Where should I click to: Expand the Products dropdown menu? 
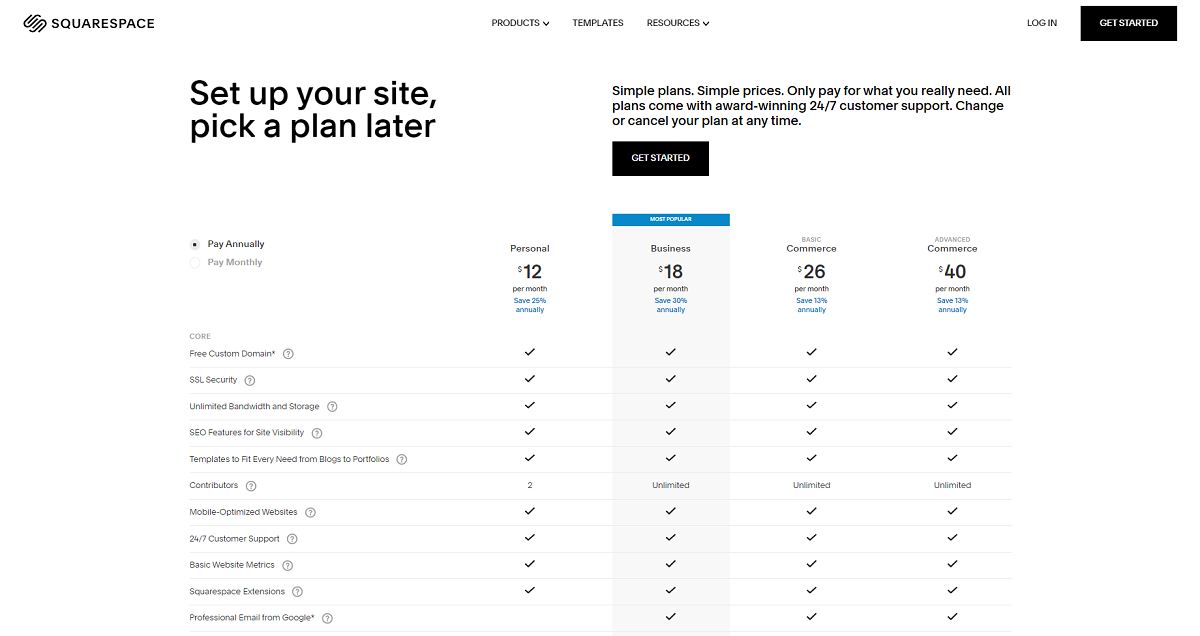point(520,23)
